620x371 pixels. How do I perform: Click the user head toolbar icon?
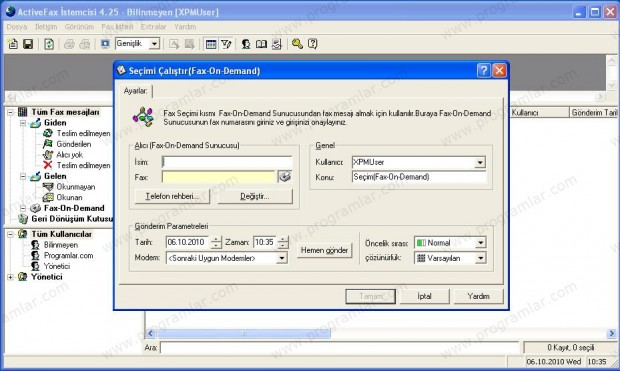pos(246,44)
